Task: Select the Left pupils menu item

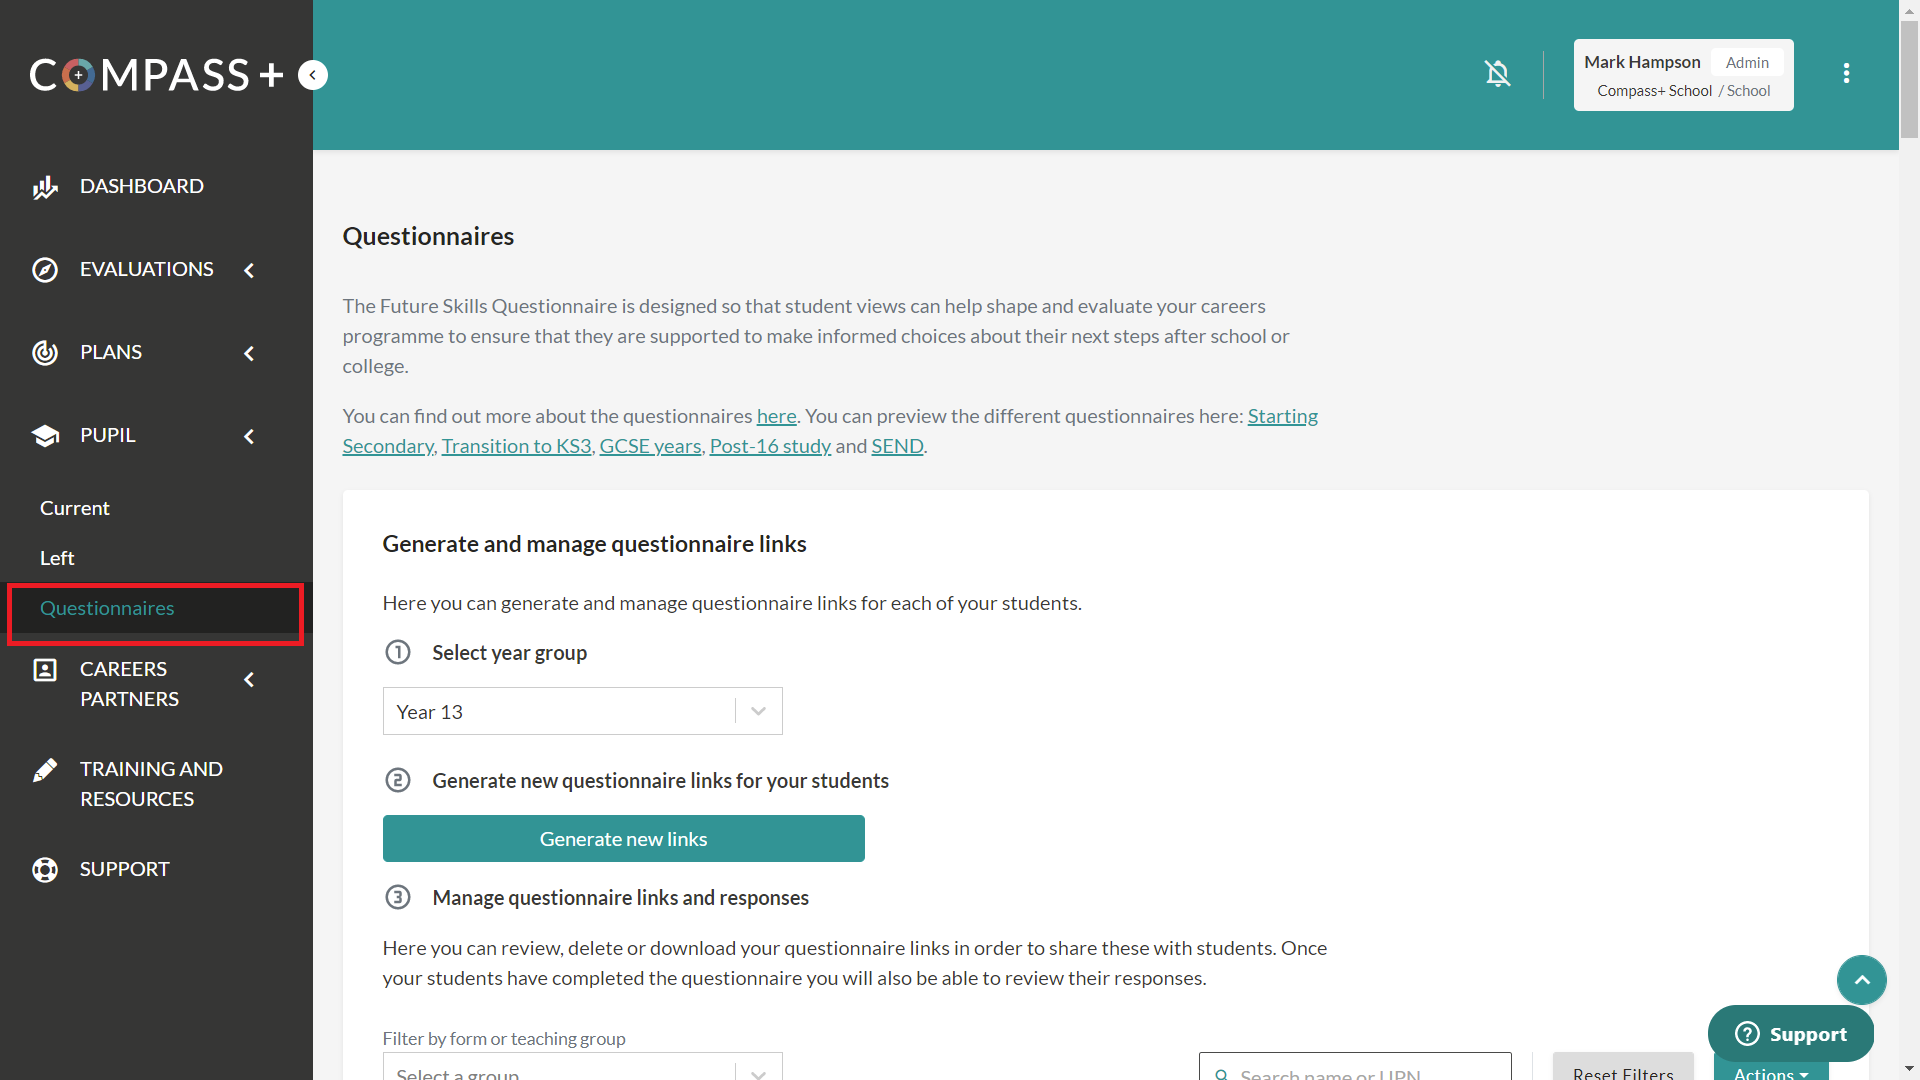Action: 57,558
